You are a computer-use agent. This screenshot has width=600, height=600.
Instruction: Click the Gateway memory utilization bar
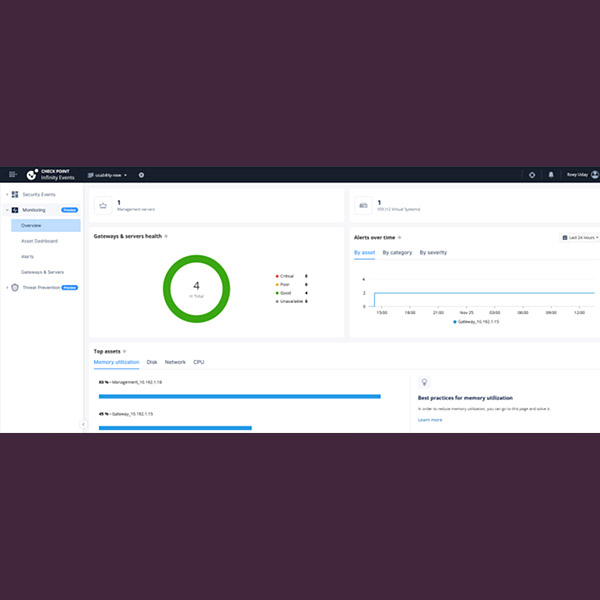click(x=175, y=428)
